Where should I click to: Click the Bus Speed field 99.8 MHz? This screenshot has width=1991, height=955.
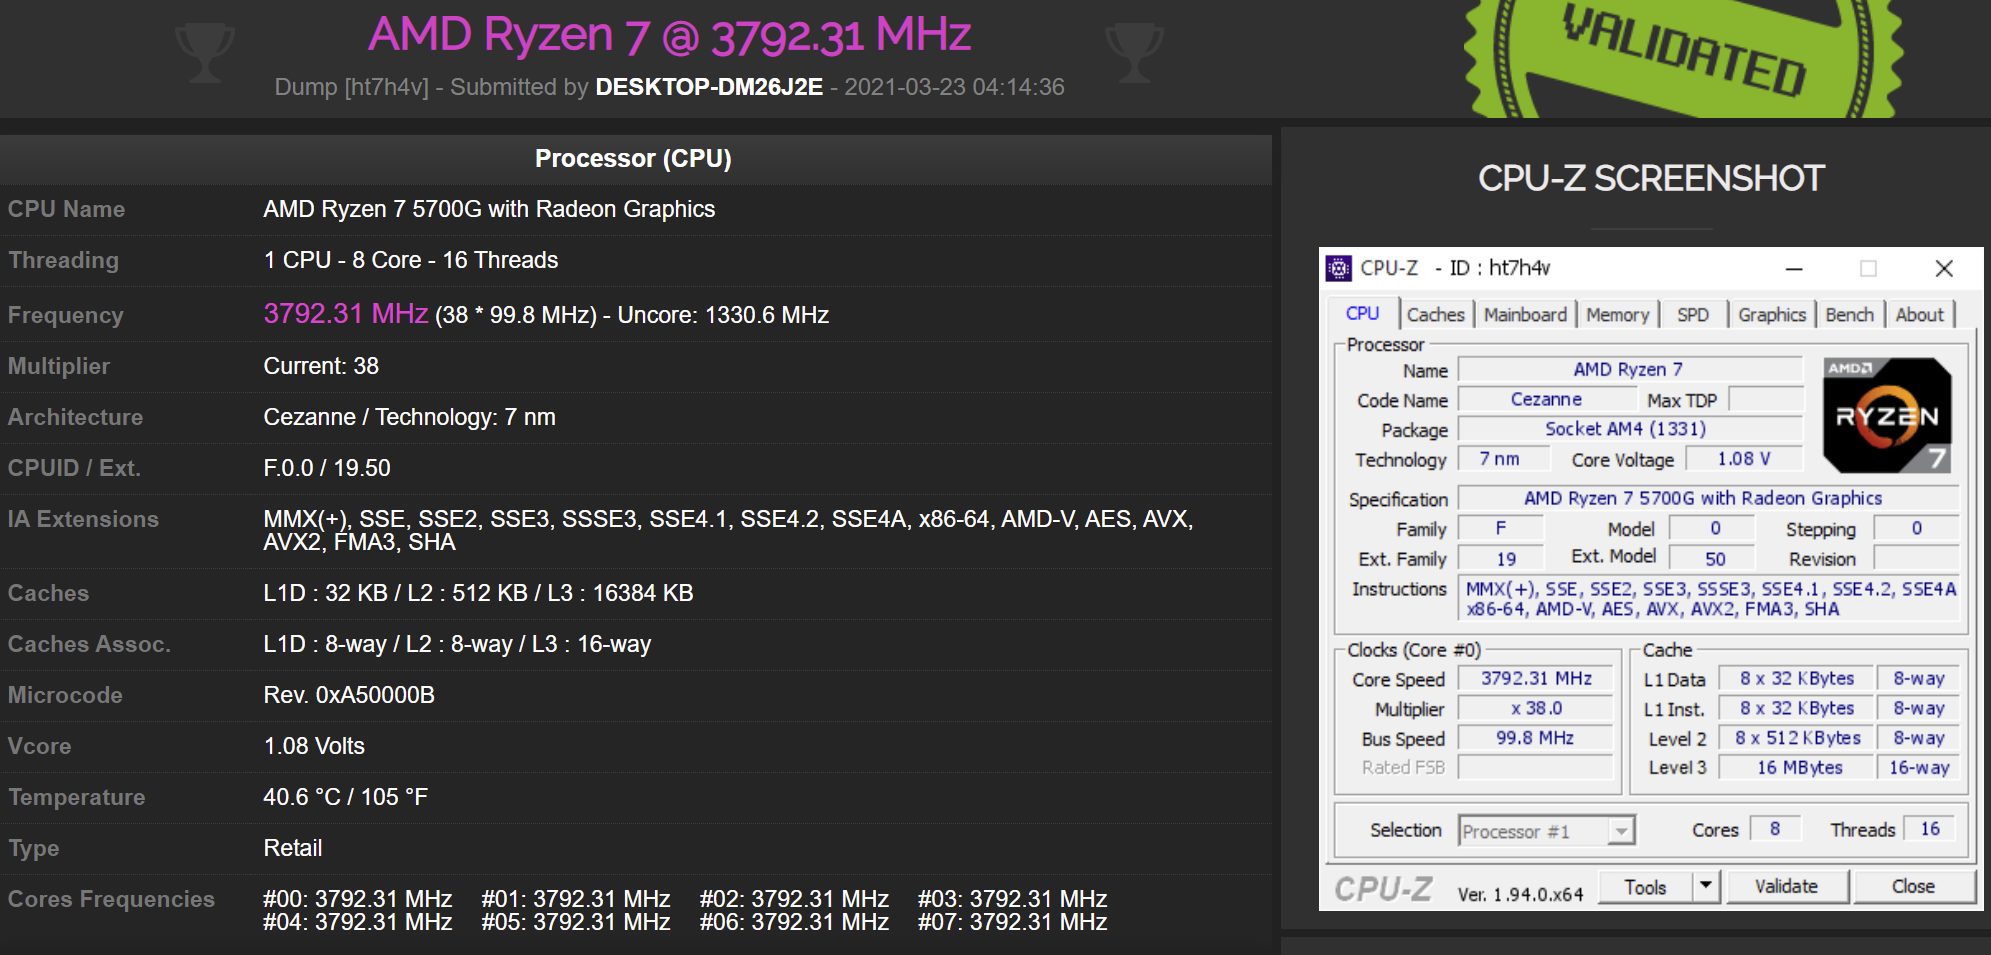tap(1536, 738)
